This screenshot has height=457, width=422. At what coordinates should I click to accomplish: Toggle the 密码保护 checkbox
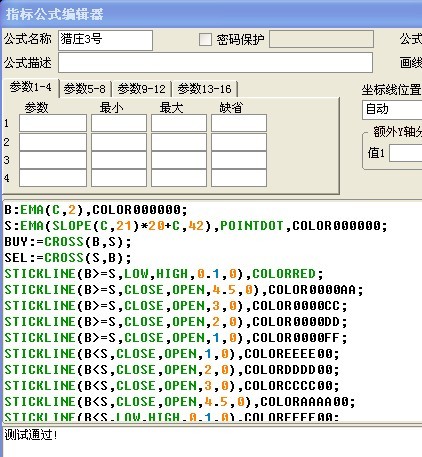click(x=205, y=40)
